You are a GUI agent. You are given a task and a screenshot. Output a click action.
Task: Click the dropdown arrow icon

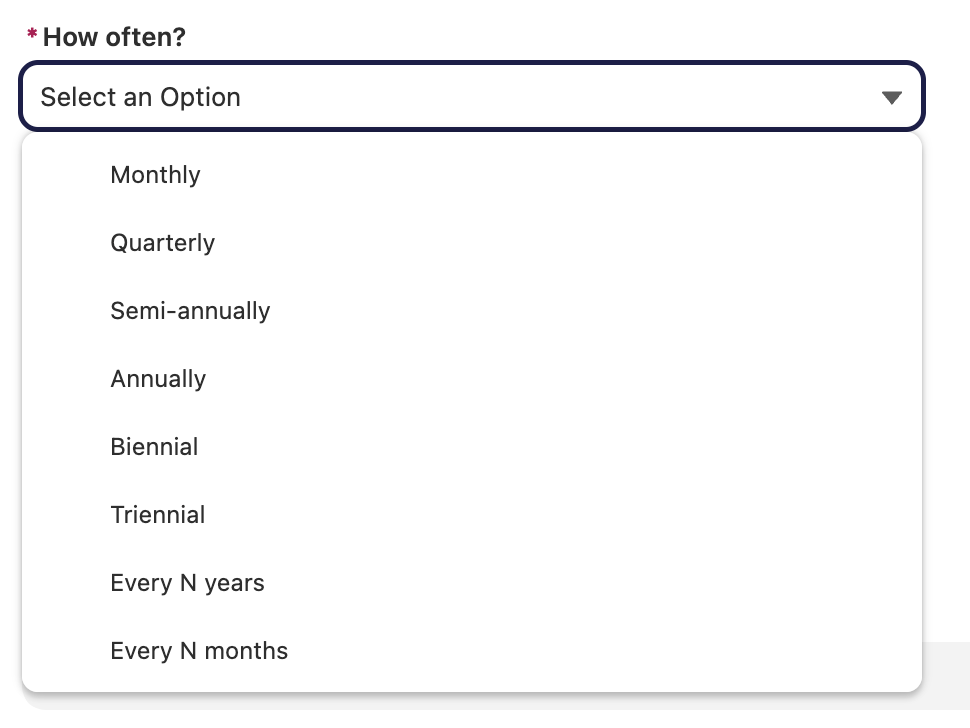coord(891,98)
